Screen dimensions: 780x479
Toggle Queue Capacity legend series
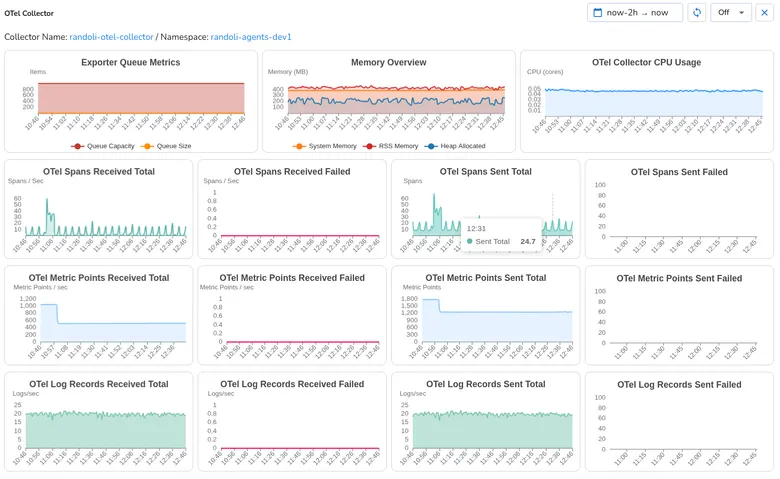coord(103,146)
